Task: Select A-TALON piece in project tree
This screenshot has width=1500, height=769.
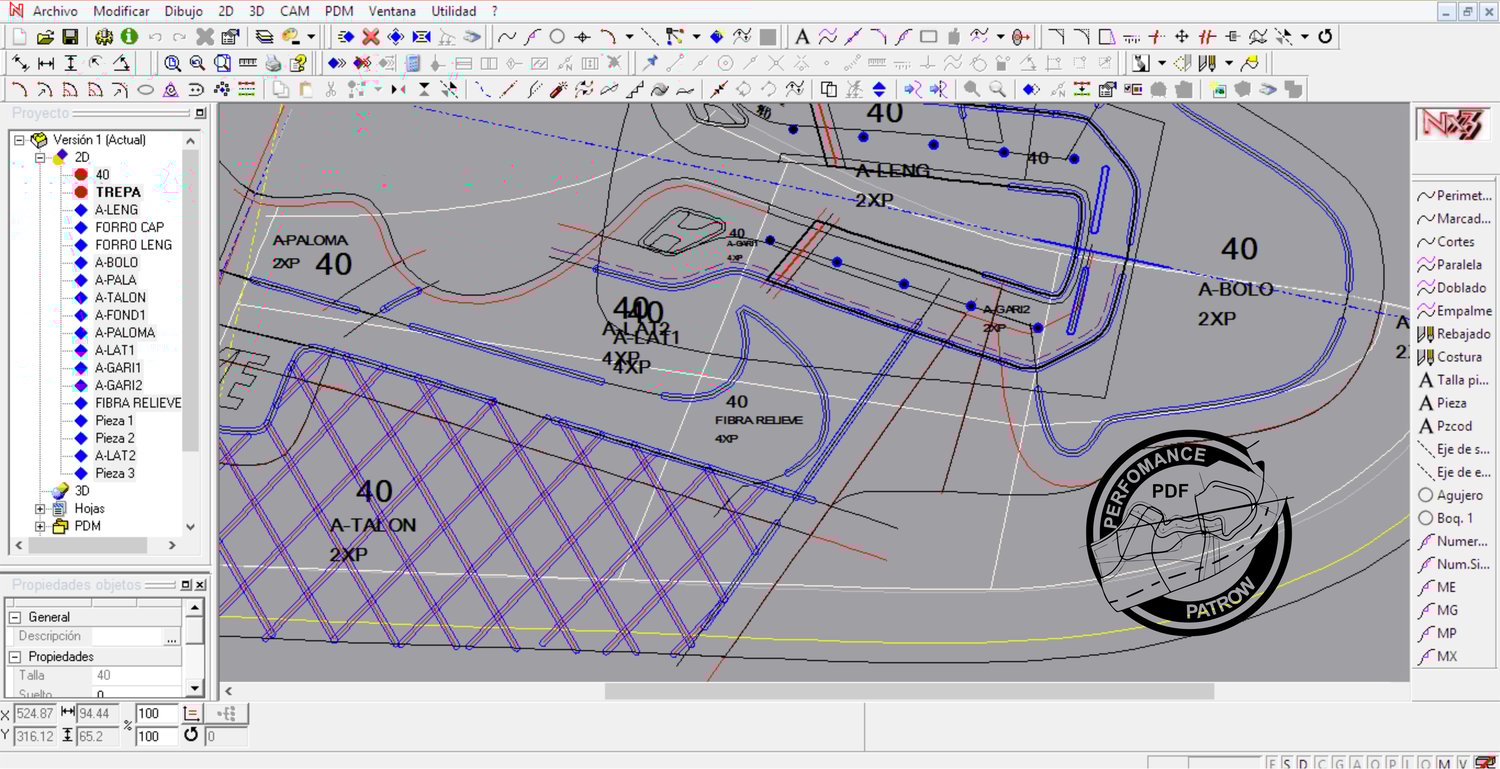Action: point(120,297)
